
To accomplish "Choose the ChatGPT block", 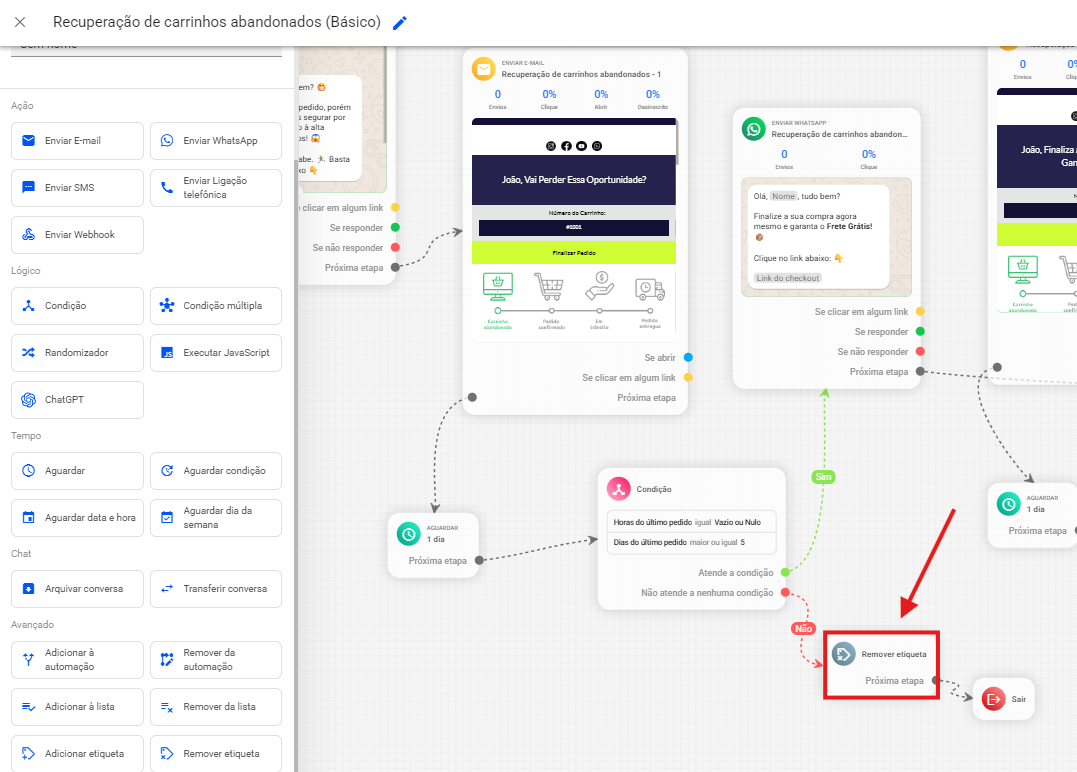I will [x=77, y=400].
